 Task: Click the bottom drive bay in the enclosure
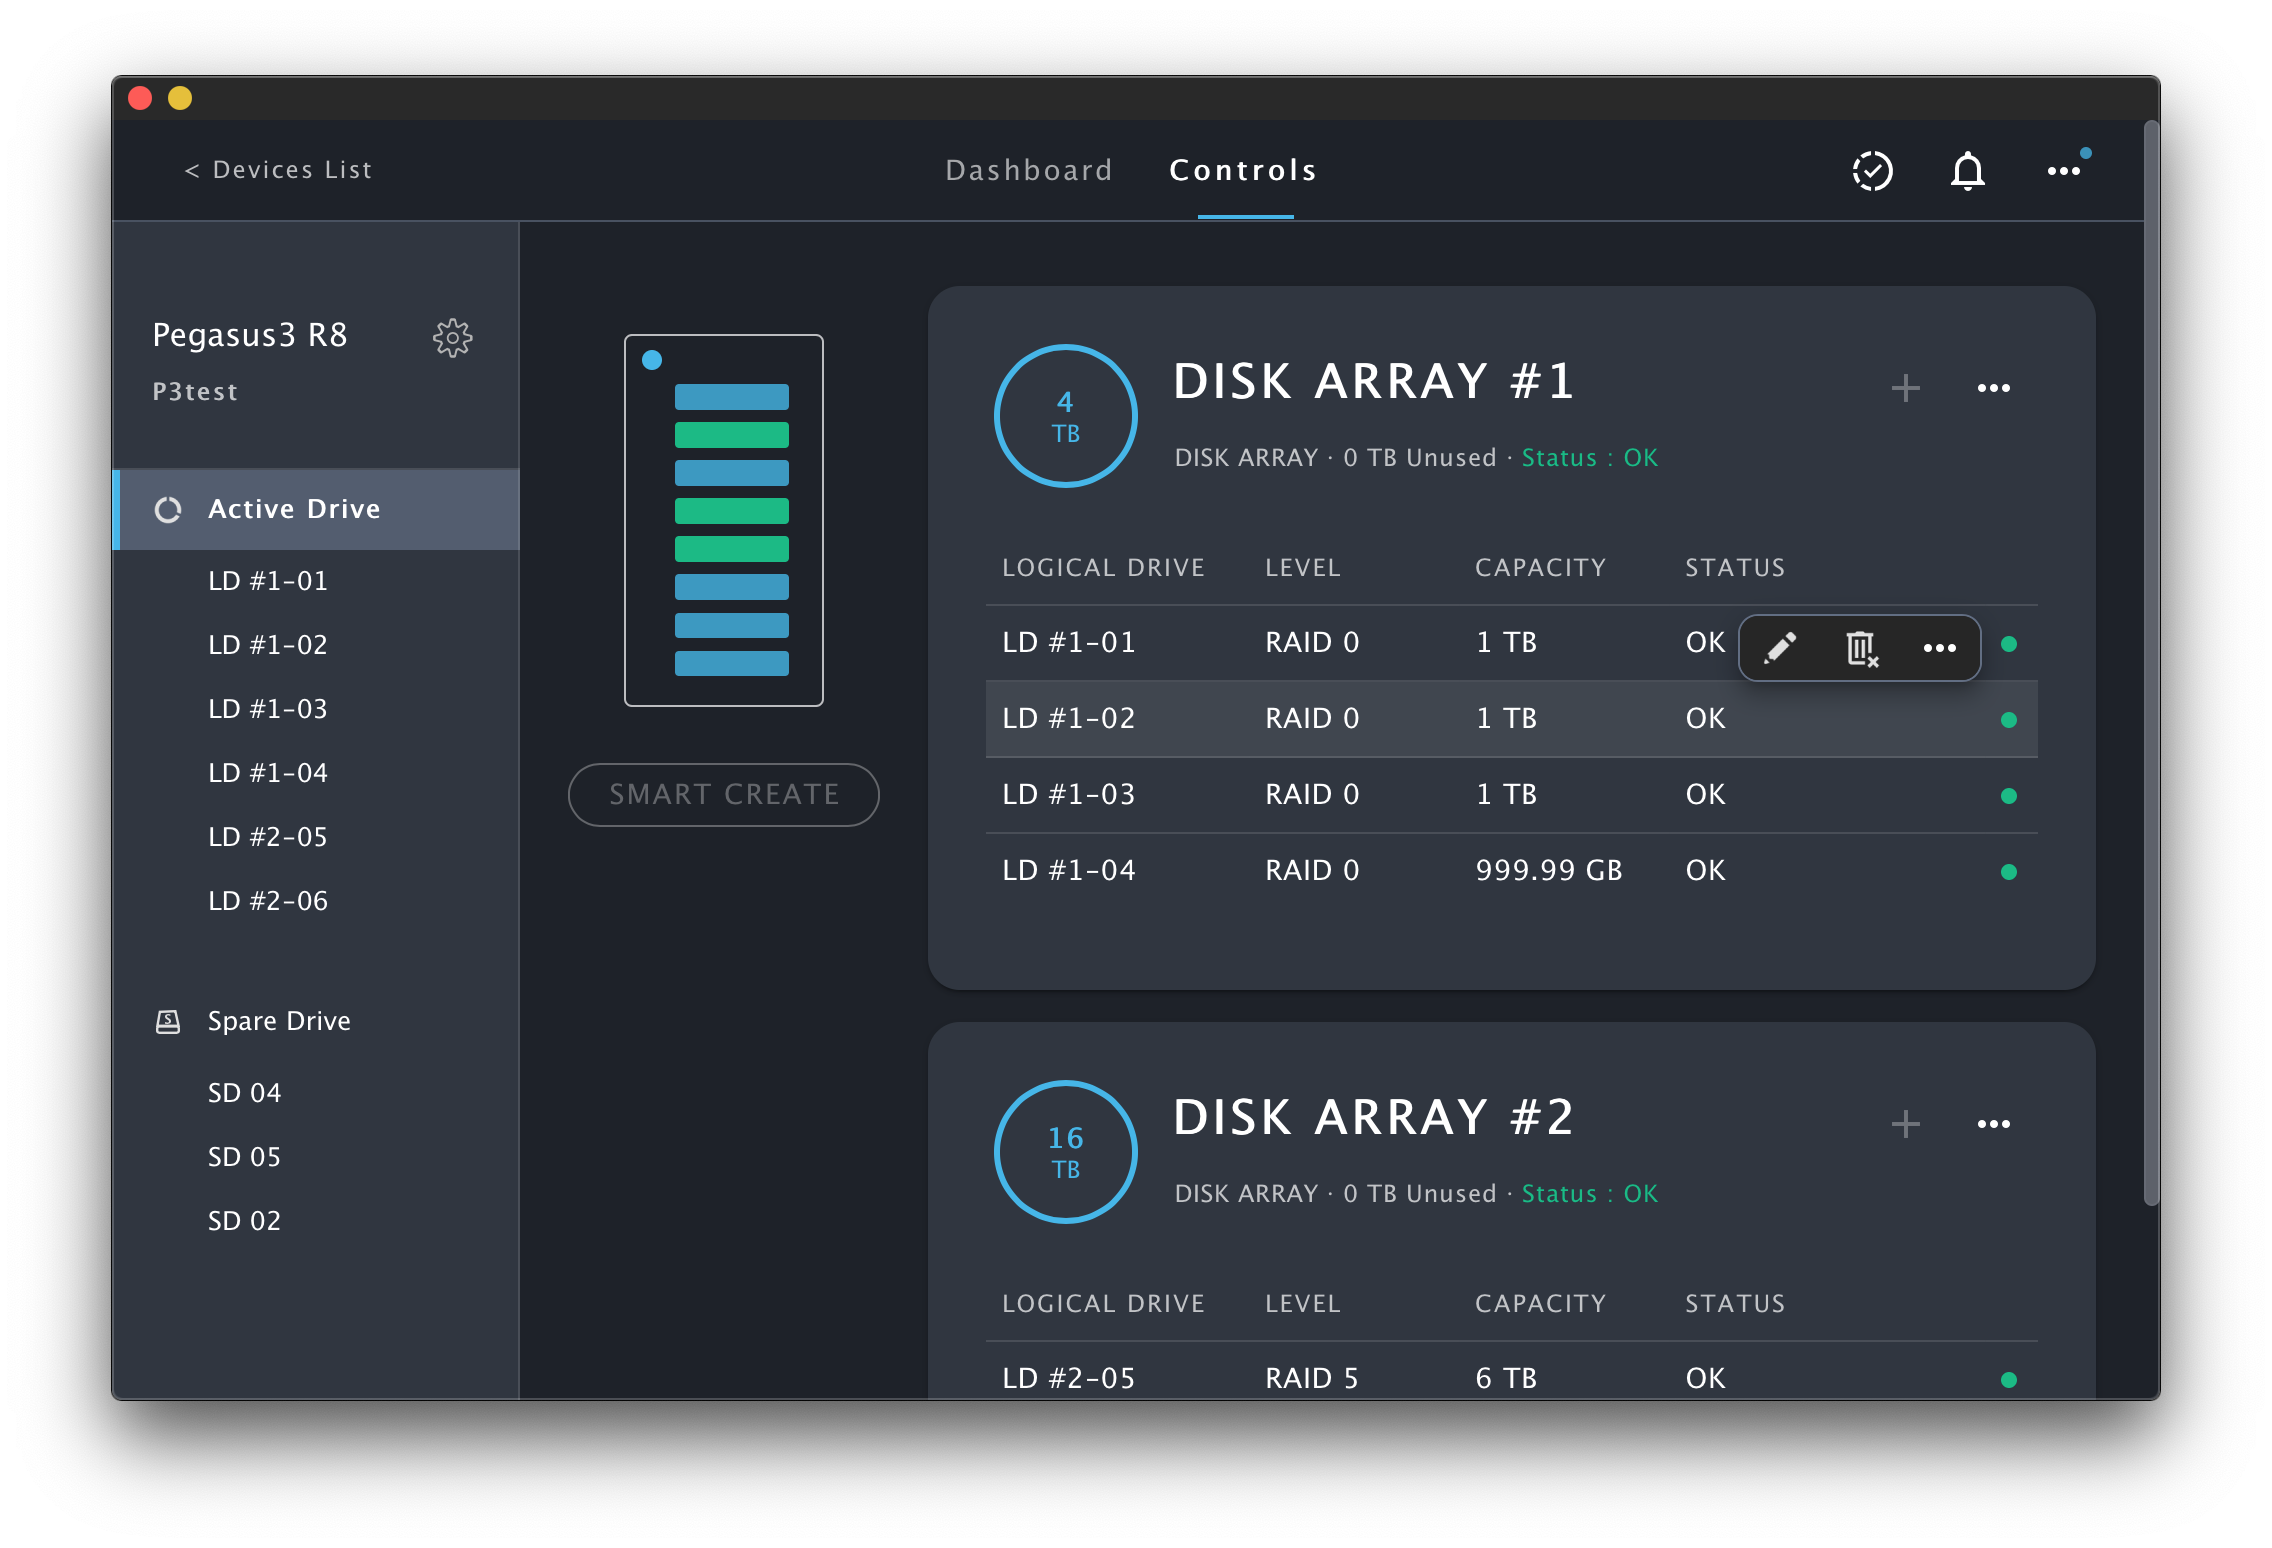click(732, 663)
